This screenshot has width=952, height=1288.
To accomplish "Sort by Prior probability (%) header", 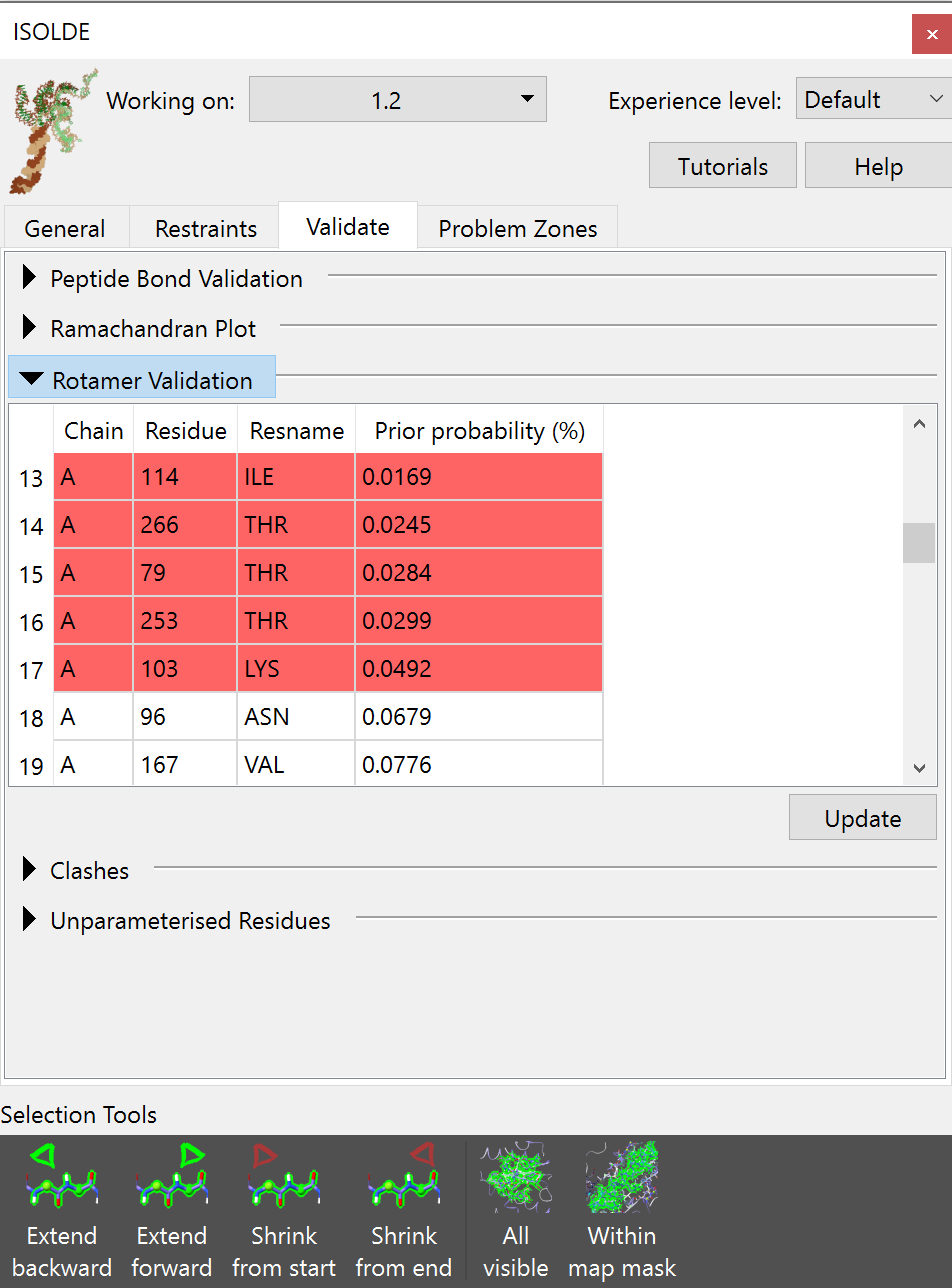I will point(480,431).
